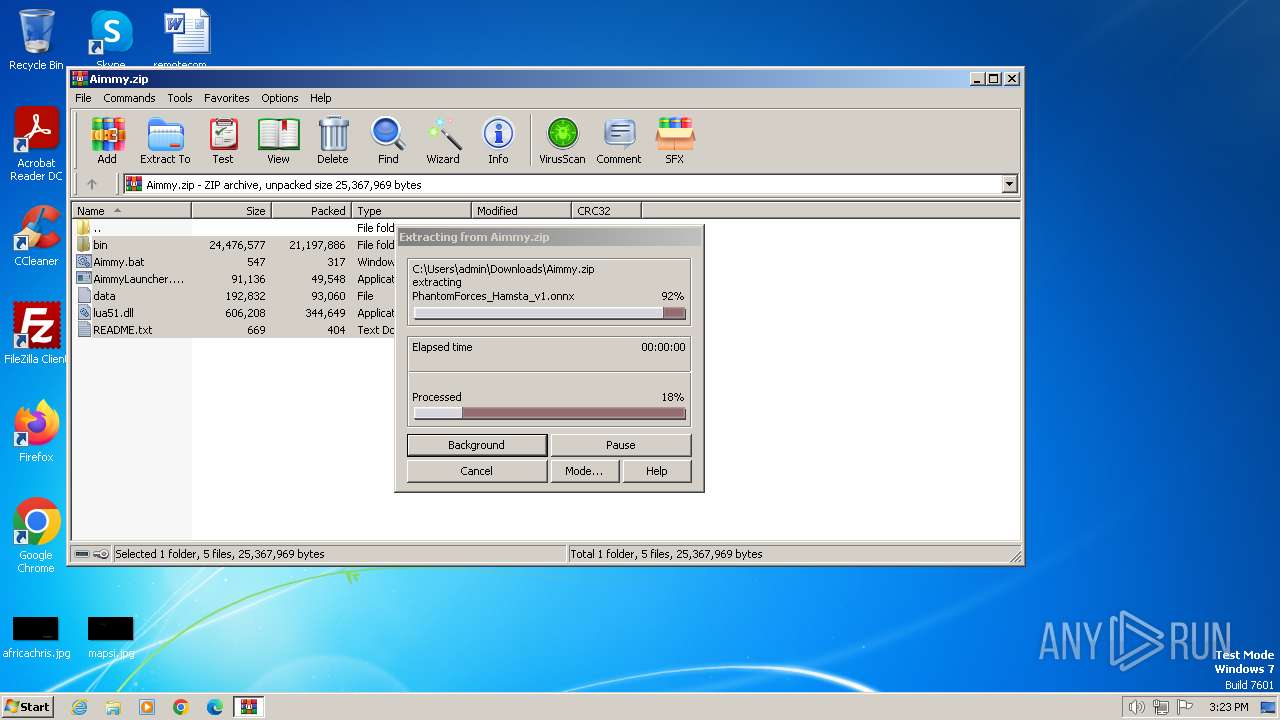This screenshot has height=720, width=1280.
Task: Open mapsi.jpg desktop file
Action: coord(111,637)
